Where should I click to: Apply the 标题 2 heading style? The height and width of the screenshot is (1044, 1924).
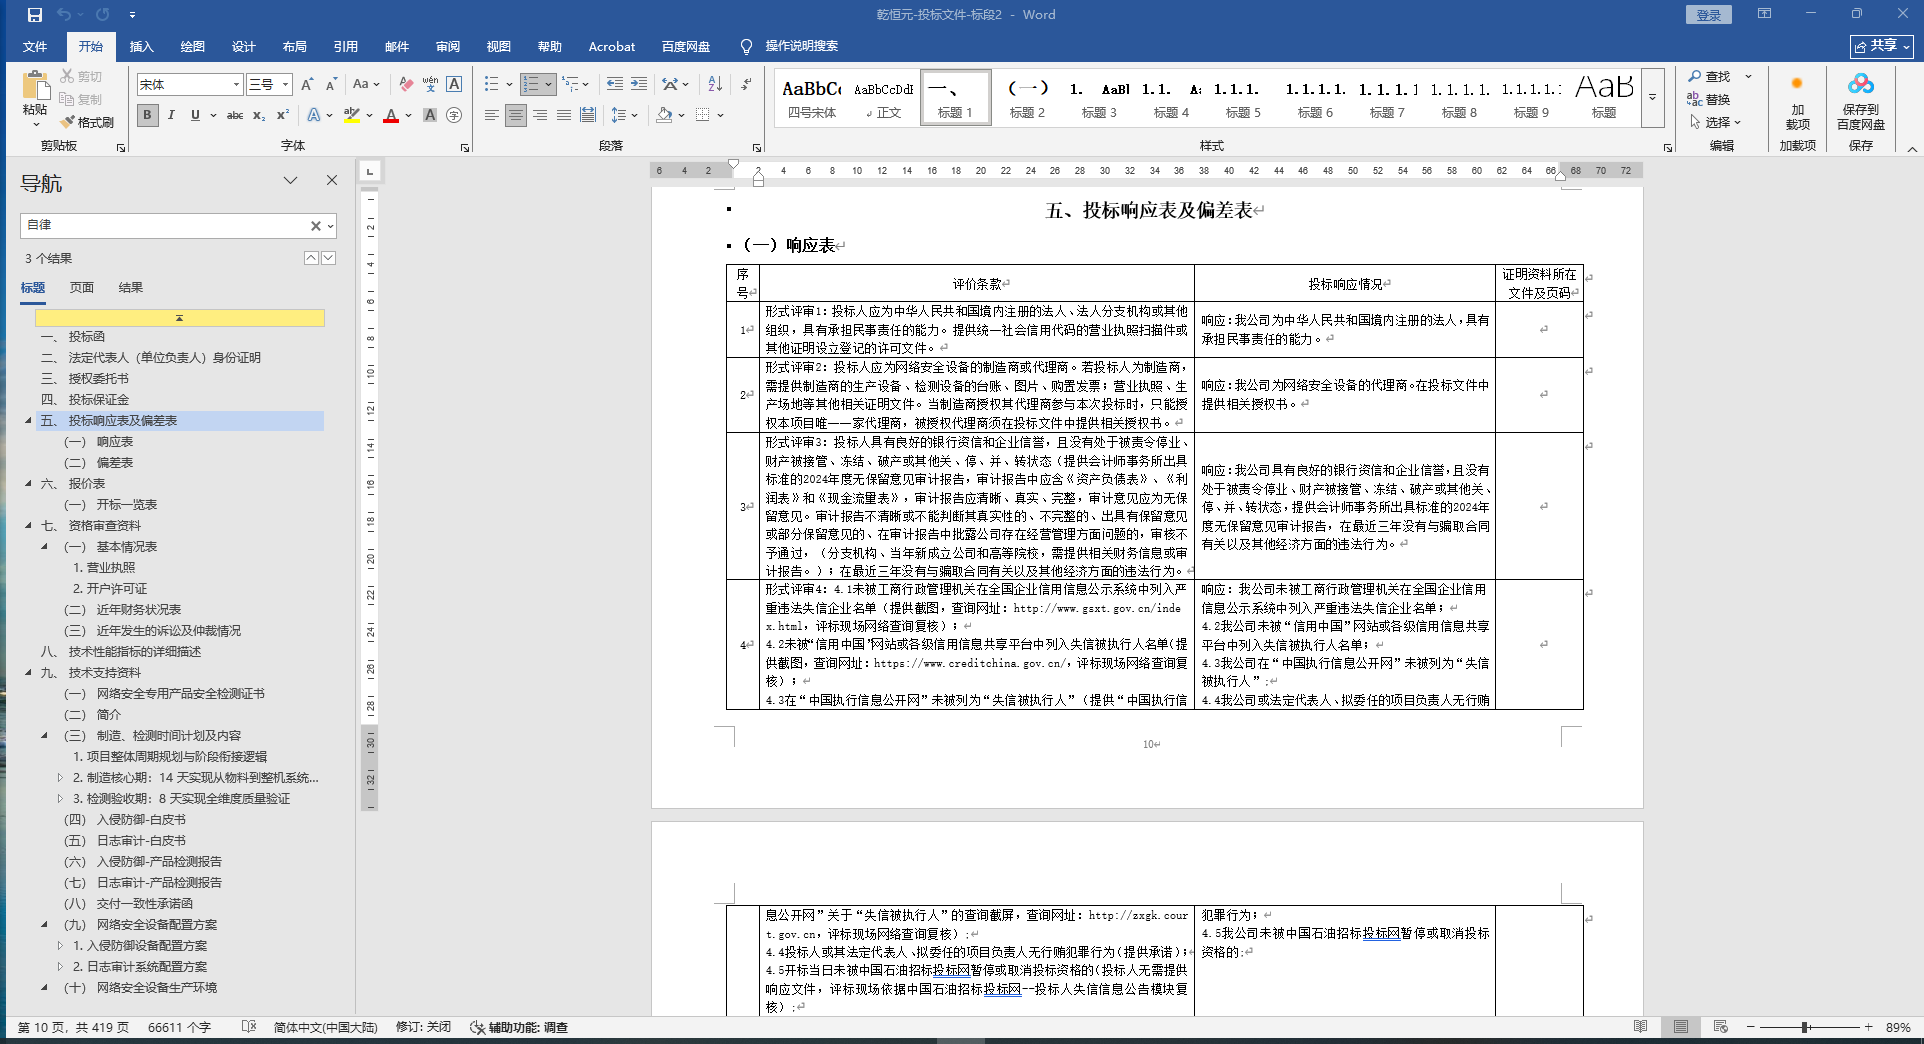1027,98
